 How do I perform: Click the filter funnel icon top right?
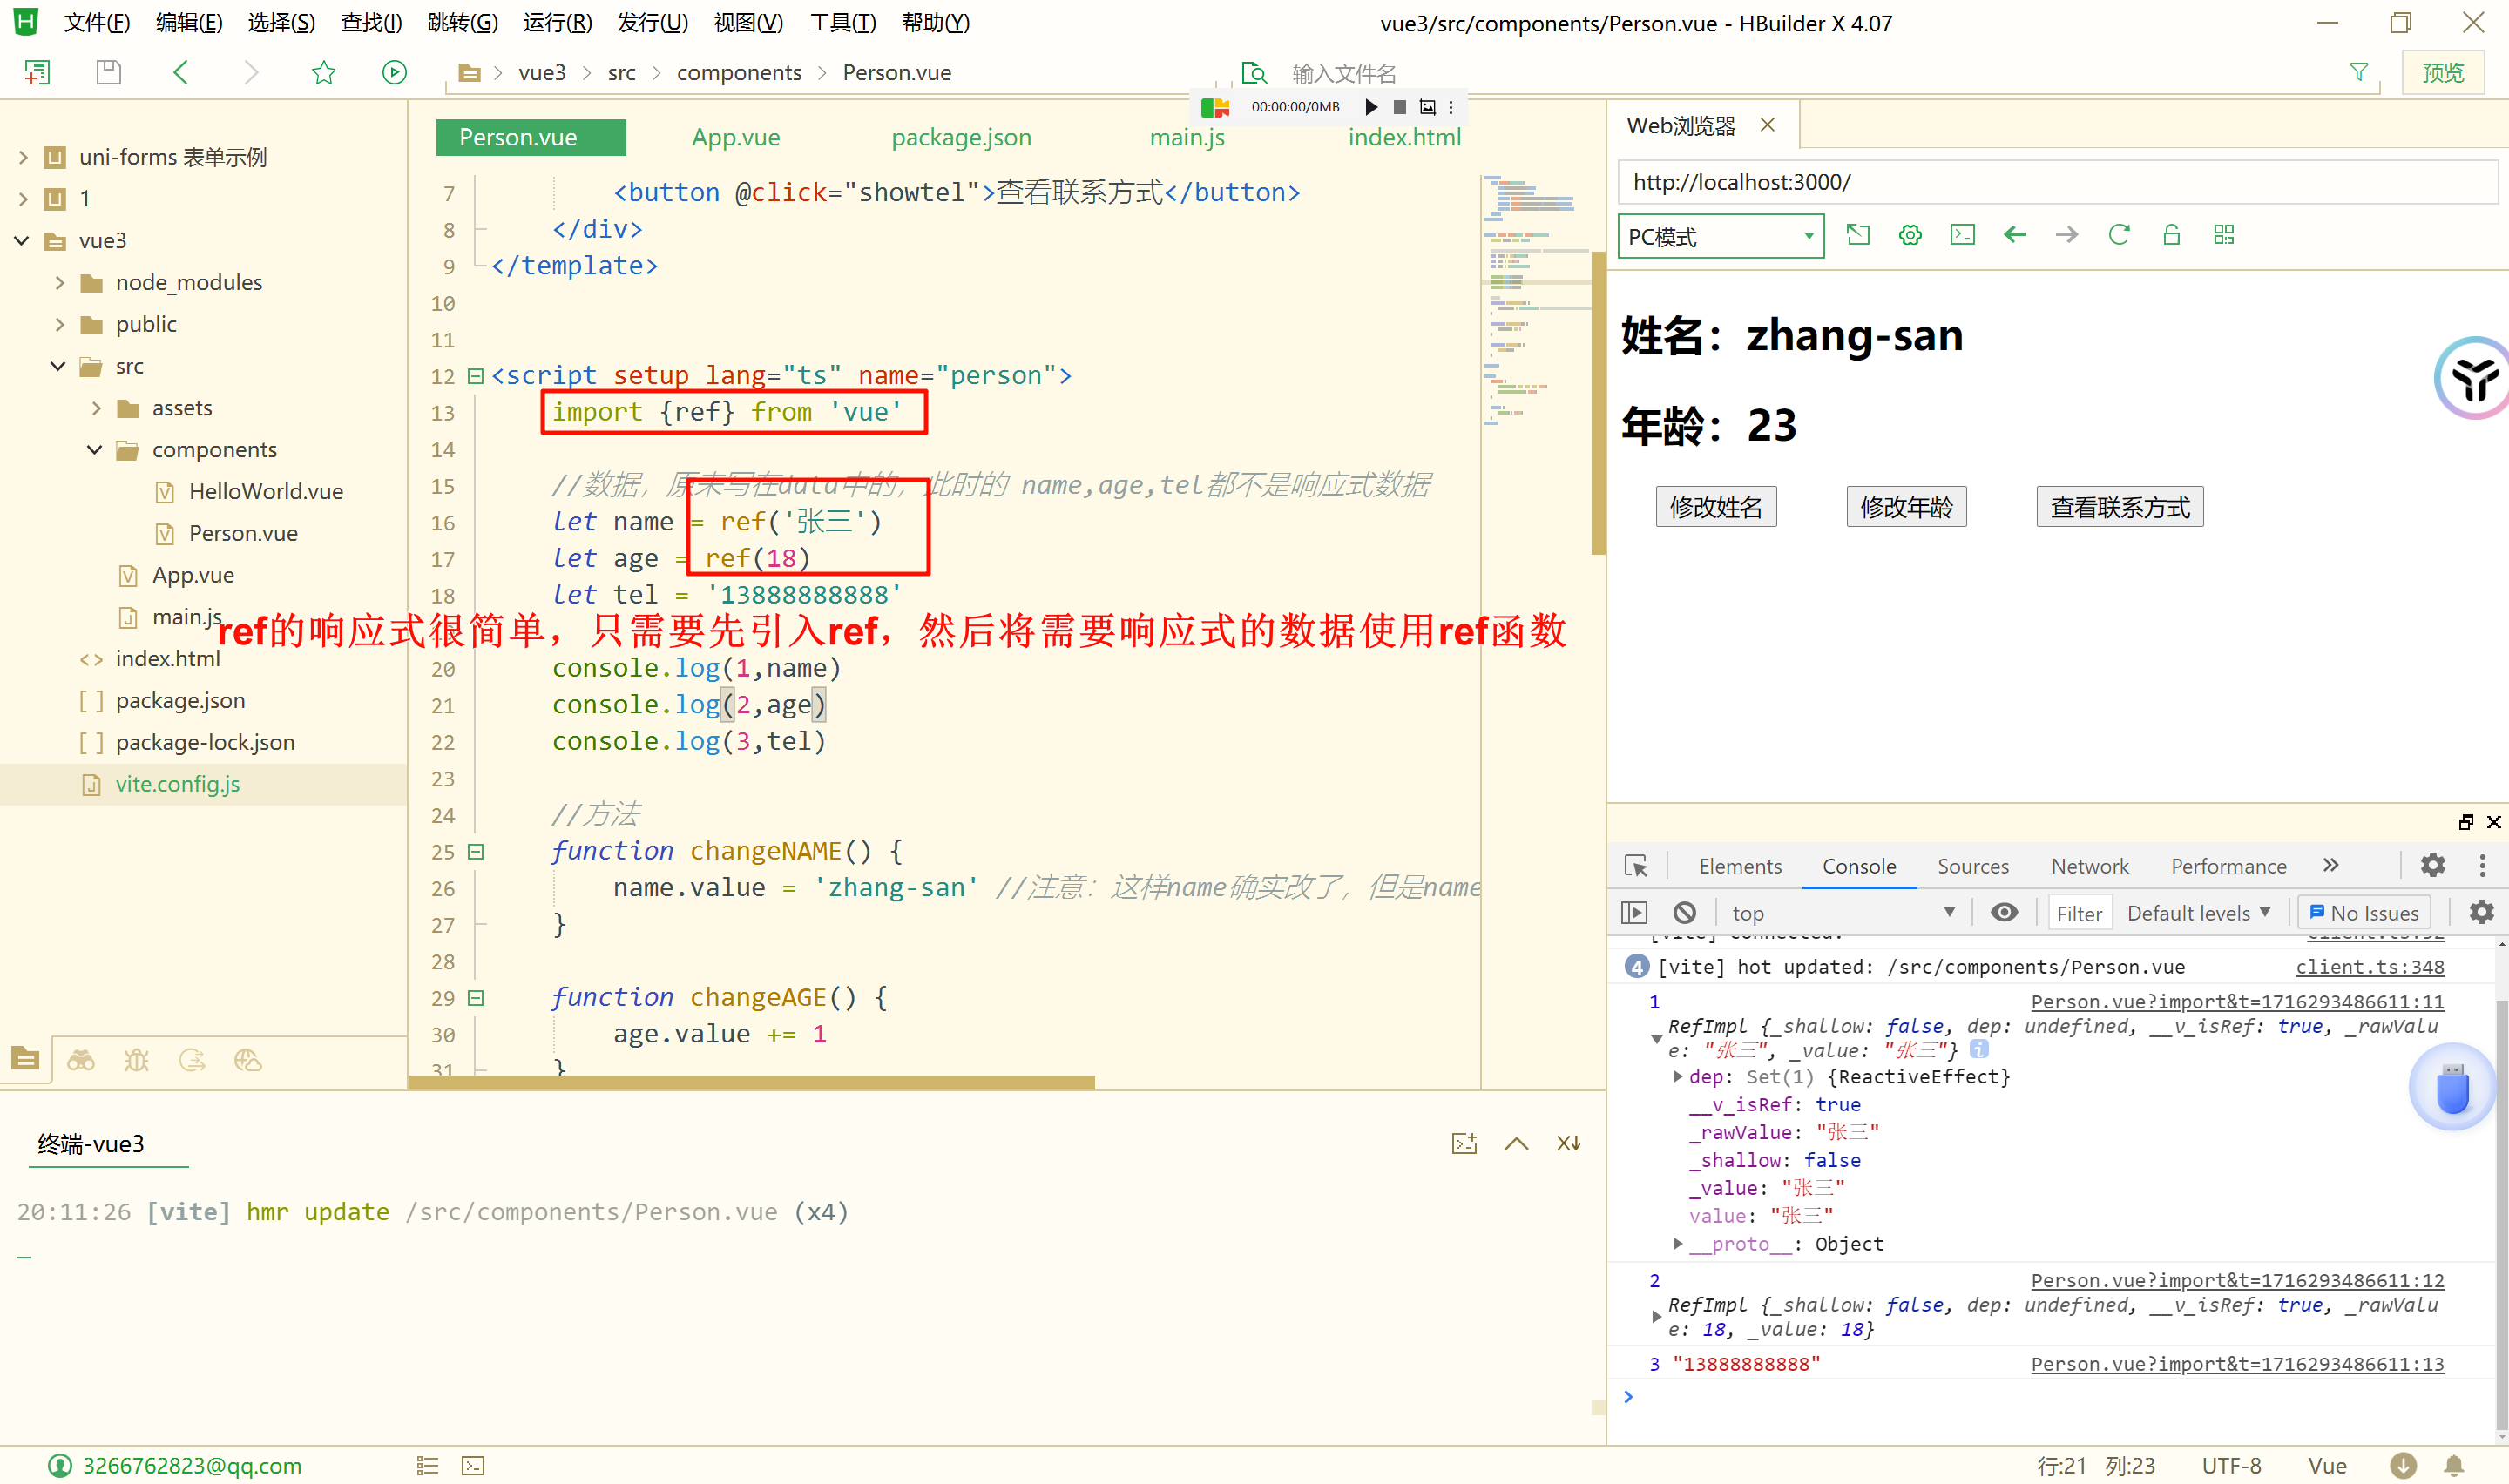[2358, 72]
